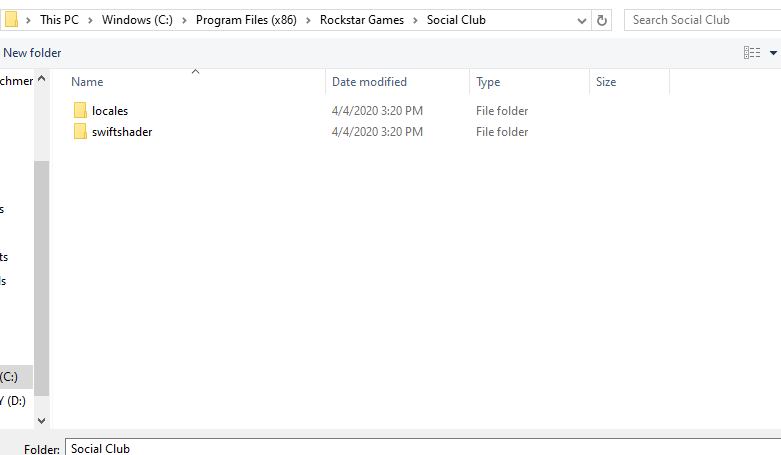Click the navigation pane scrollbar thumb
This screenshot has width=781, height=455.
[42, 278]
